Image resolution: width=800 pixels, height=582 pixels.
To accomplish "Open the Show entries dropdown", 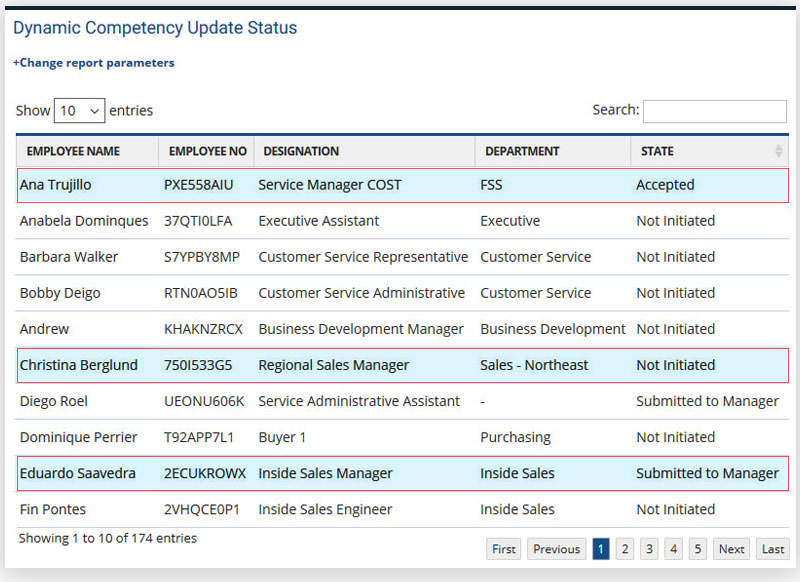I will [79, 111].
